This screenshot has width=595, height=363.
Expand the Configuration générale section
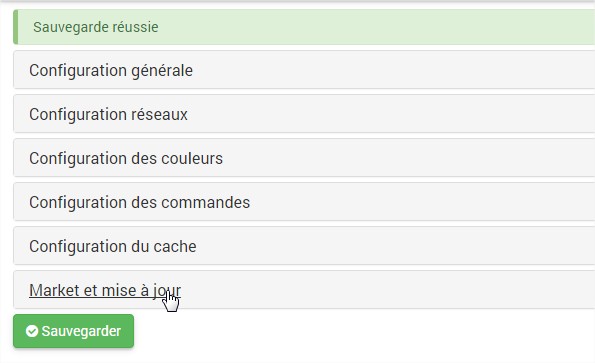[304, 70]
